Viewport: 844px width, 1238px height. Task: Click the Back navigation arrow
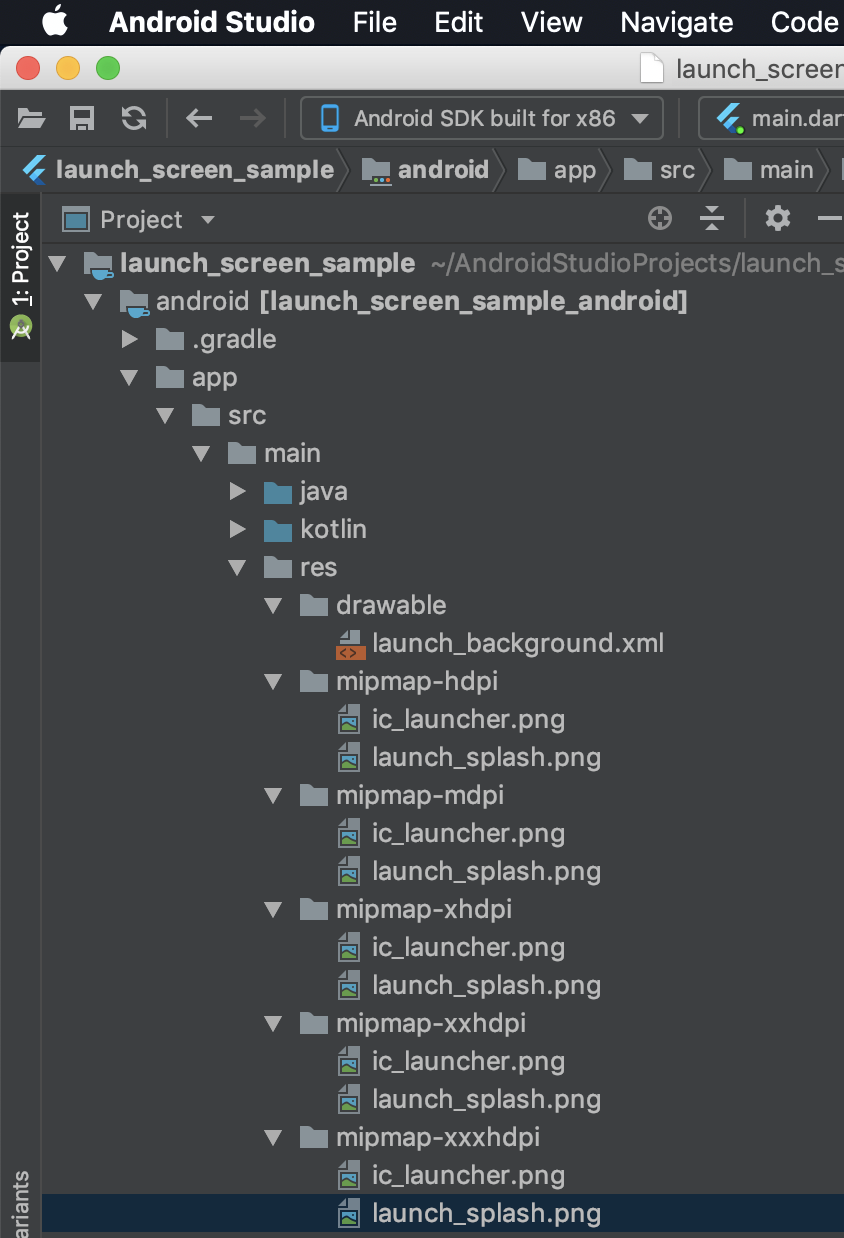tap(199, 119)
